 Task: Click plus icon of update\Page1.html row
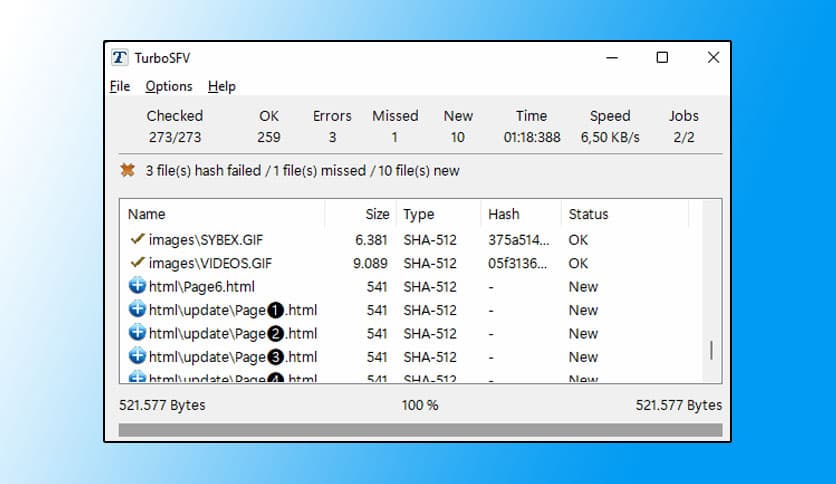tap(137, 309)
